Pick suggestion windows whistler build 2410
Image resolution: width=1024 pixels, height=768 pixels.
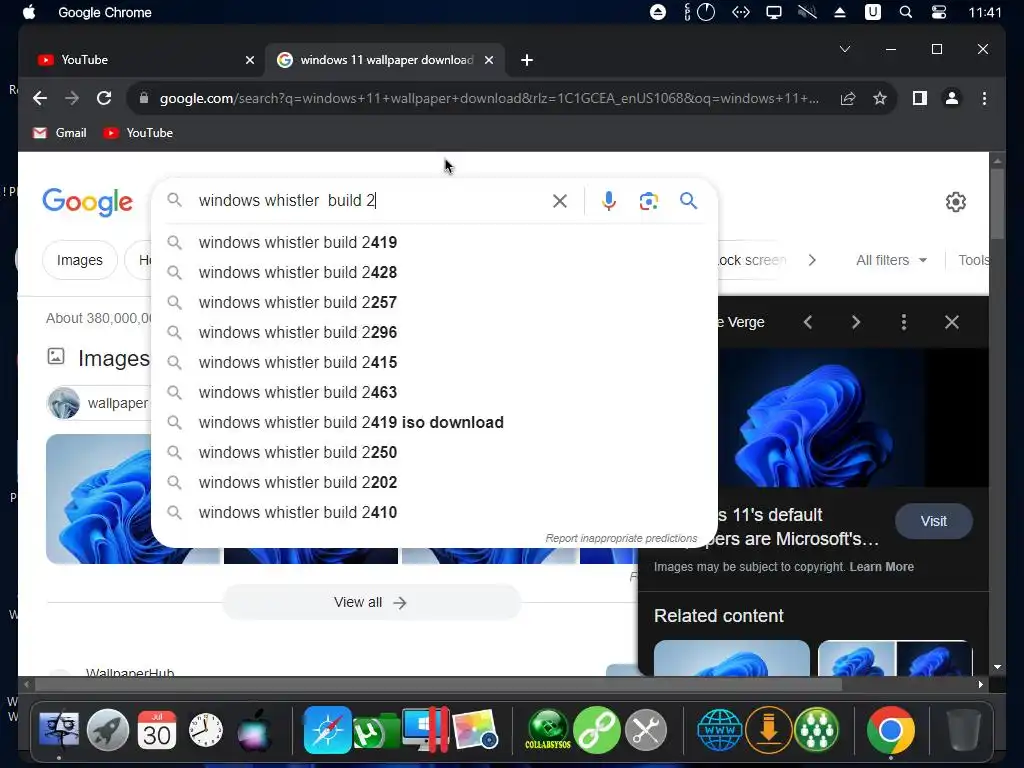434,513
